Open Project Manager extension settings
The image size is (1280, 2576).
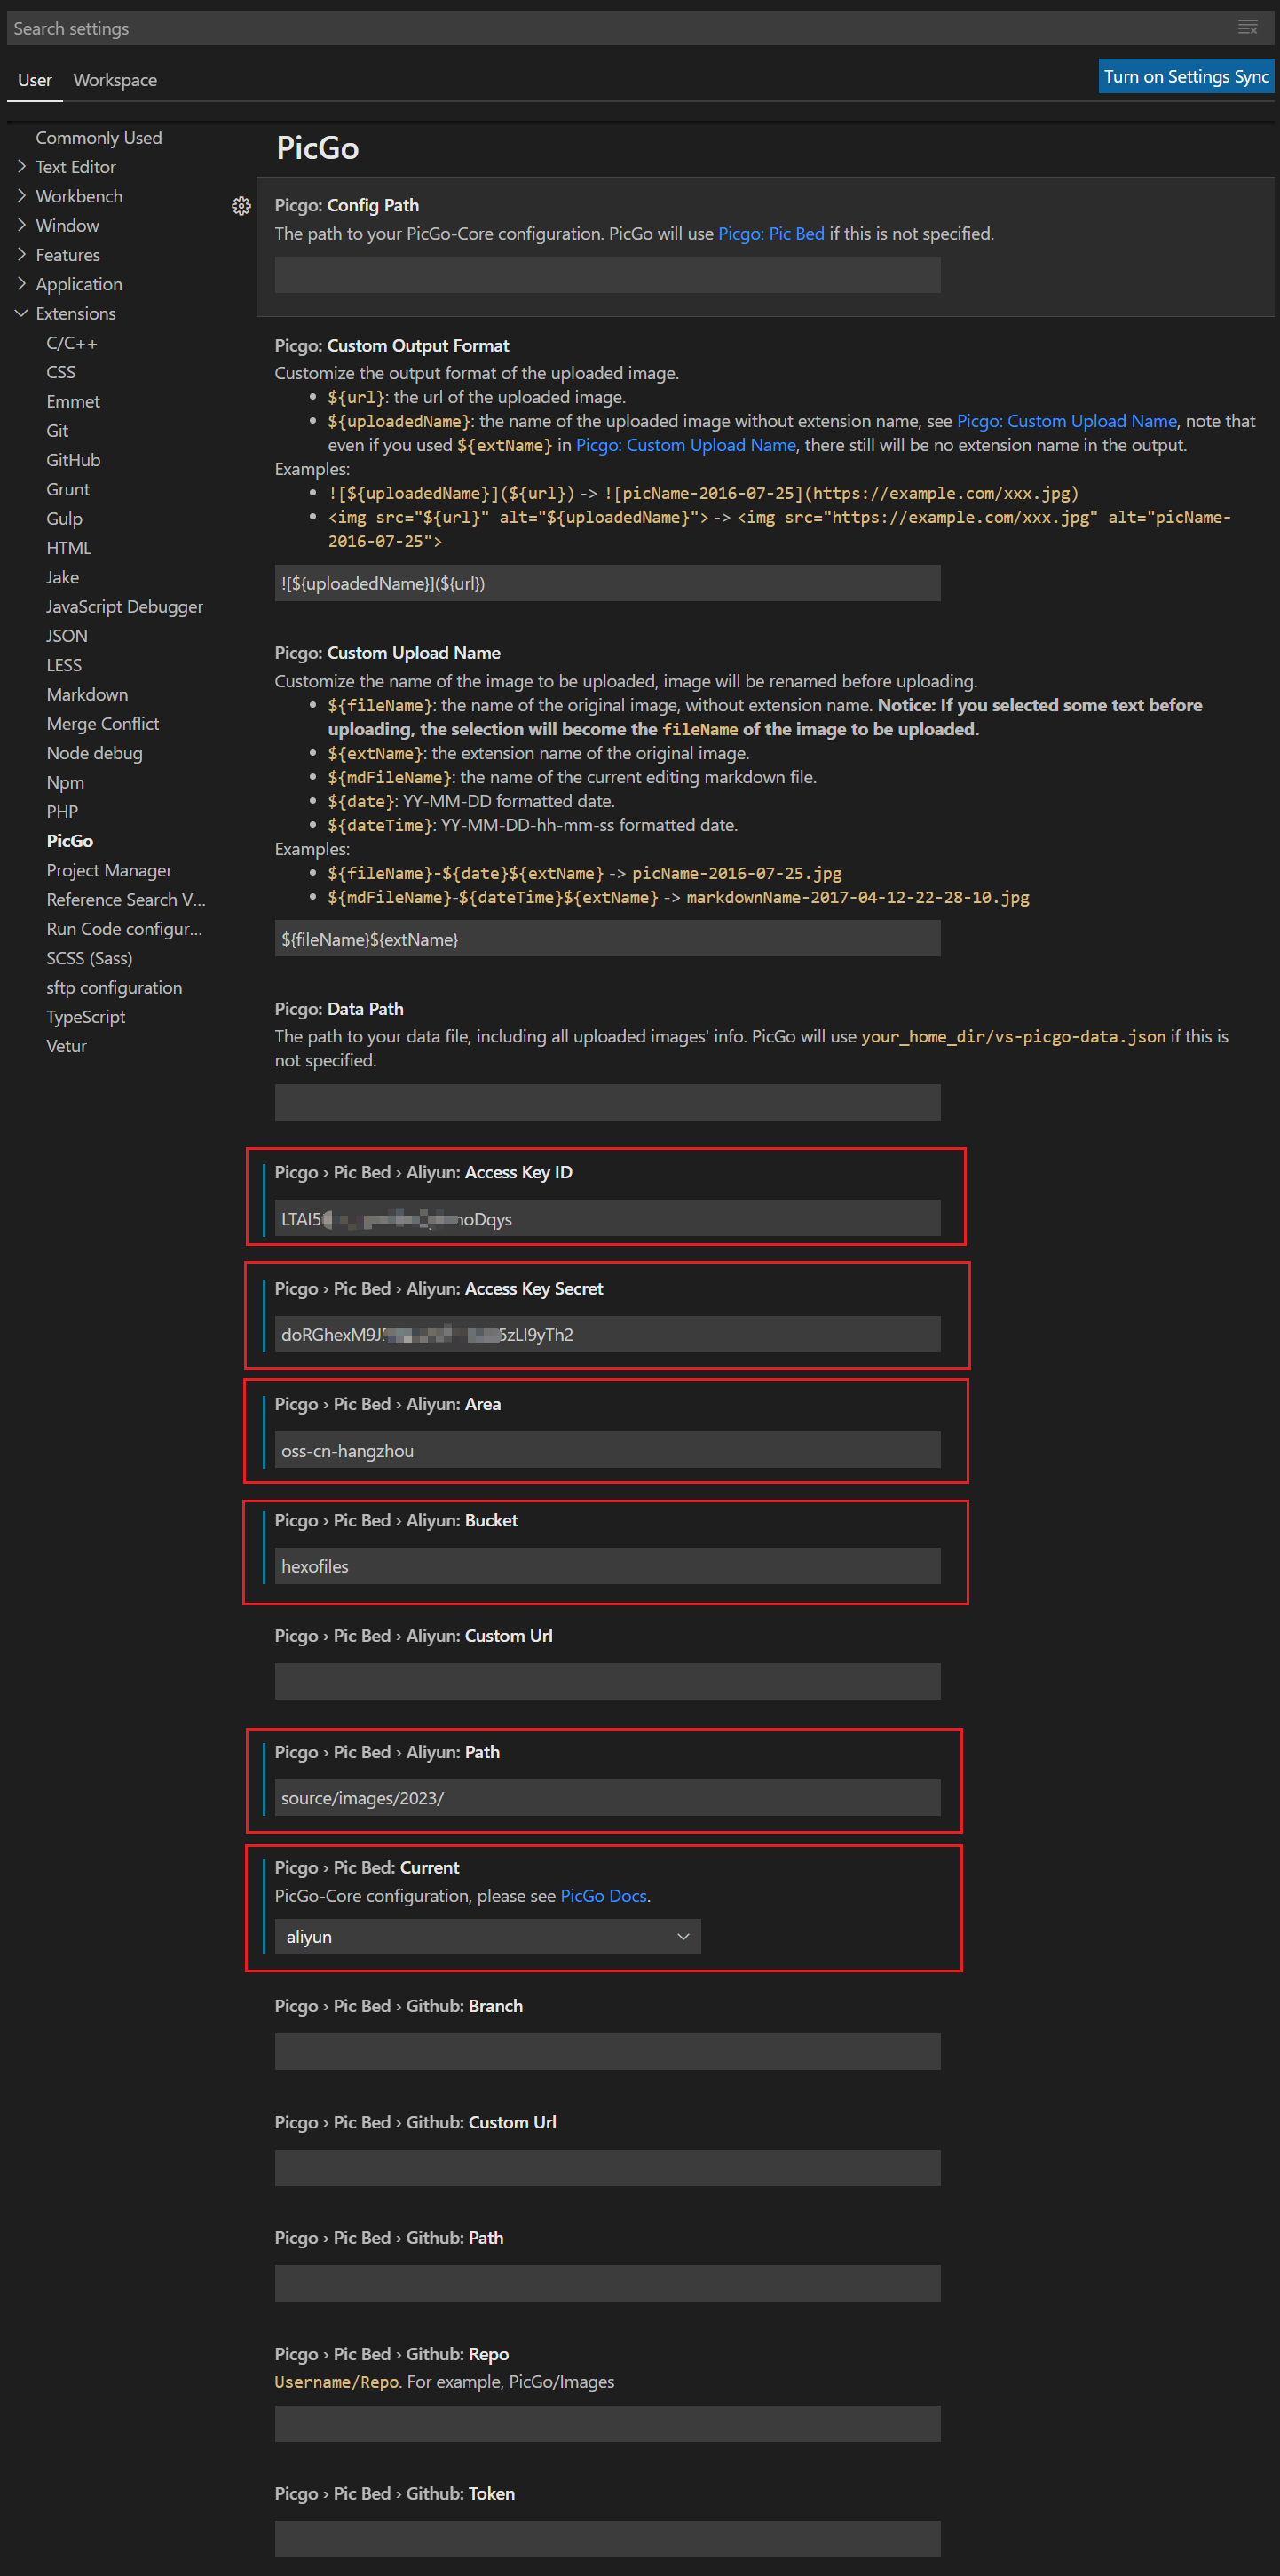[x=109, y=870]
